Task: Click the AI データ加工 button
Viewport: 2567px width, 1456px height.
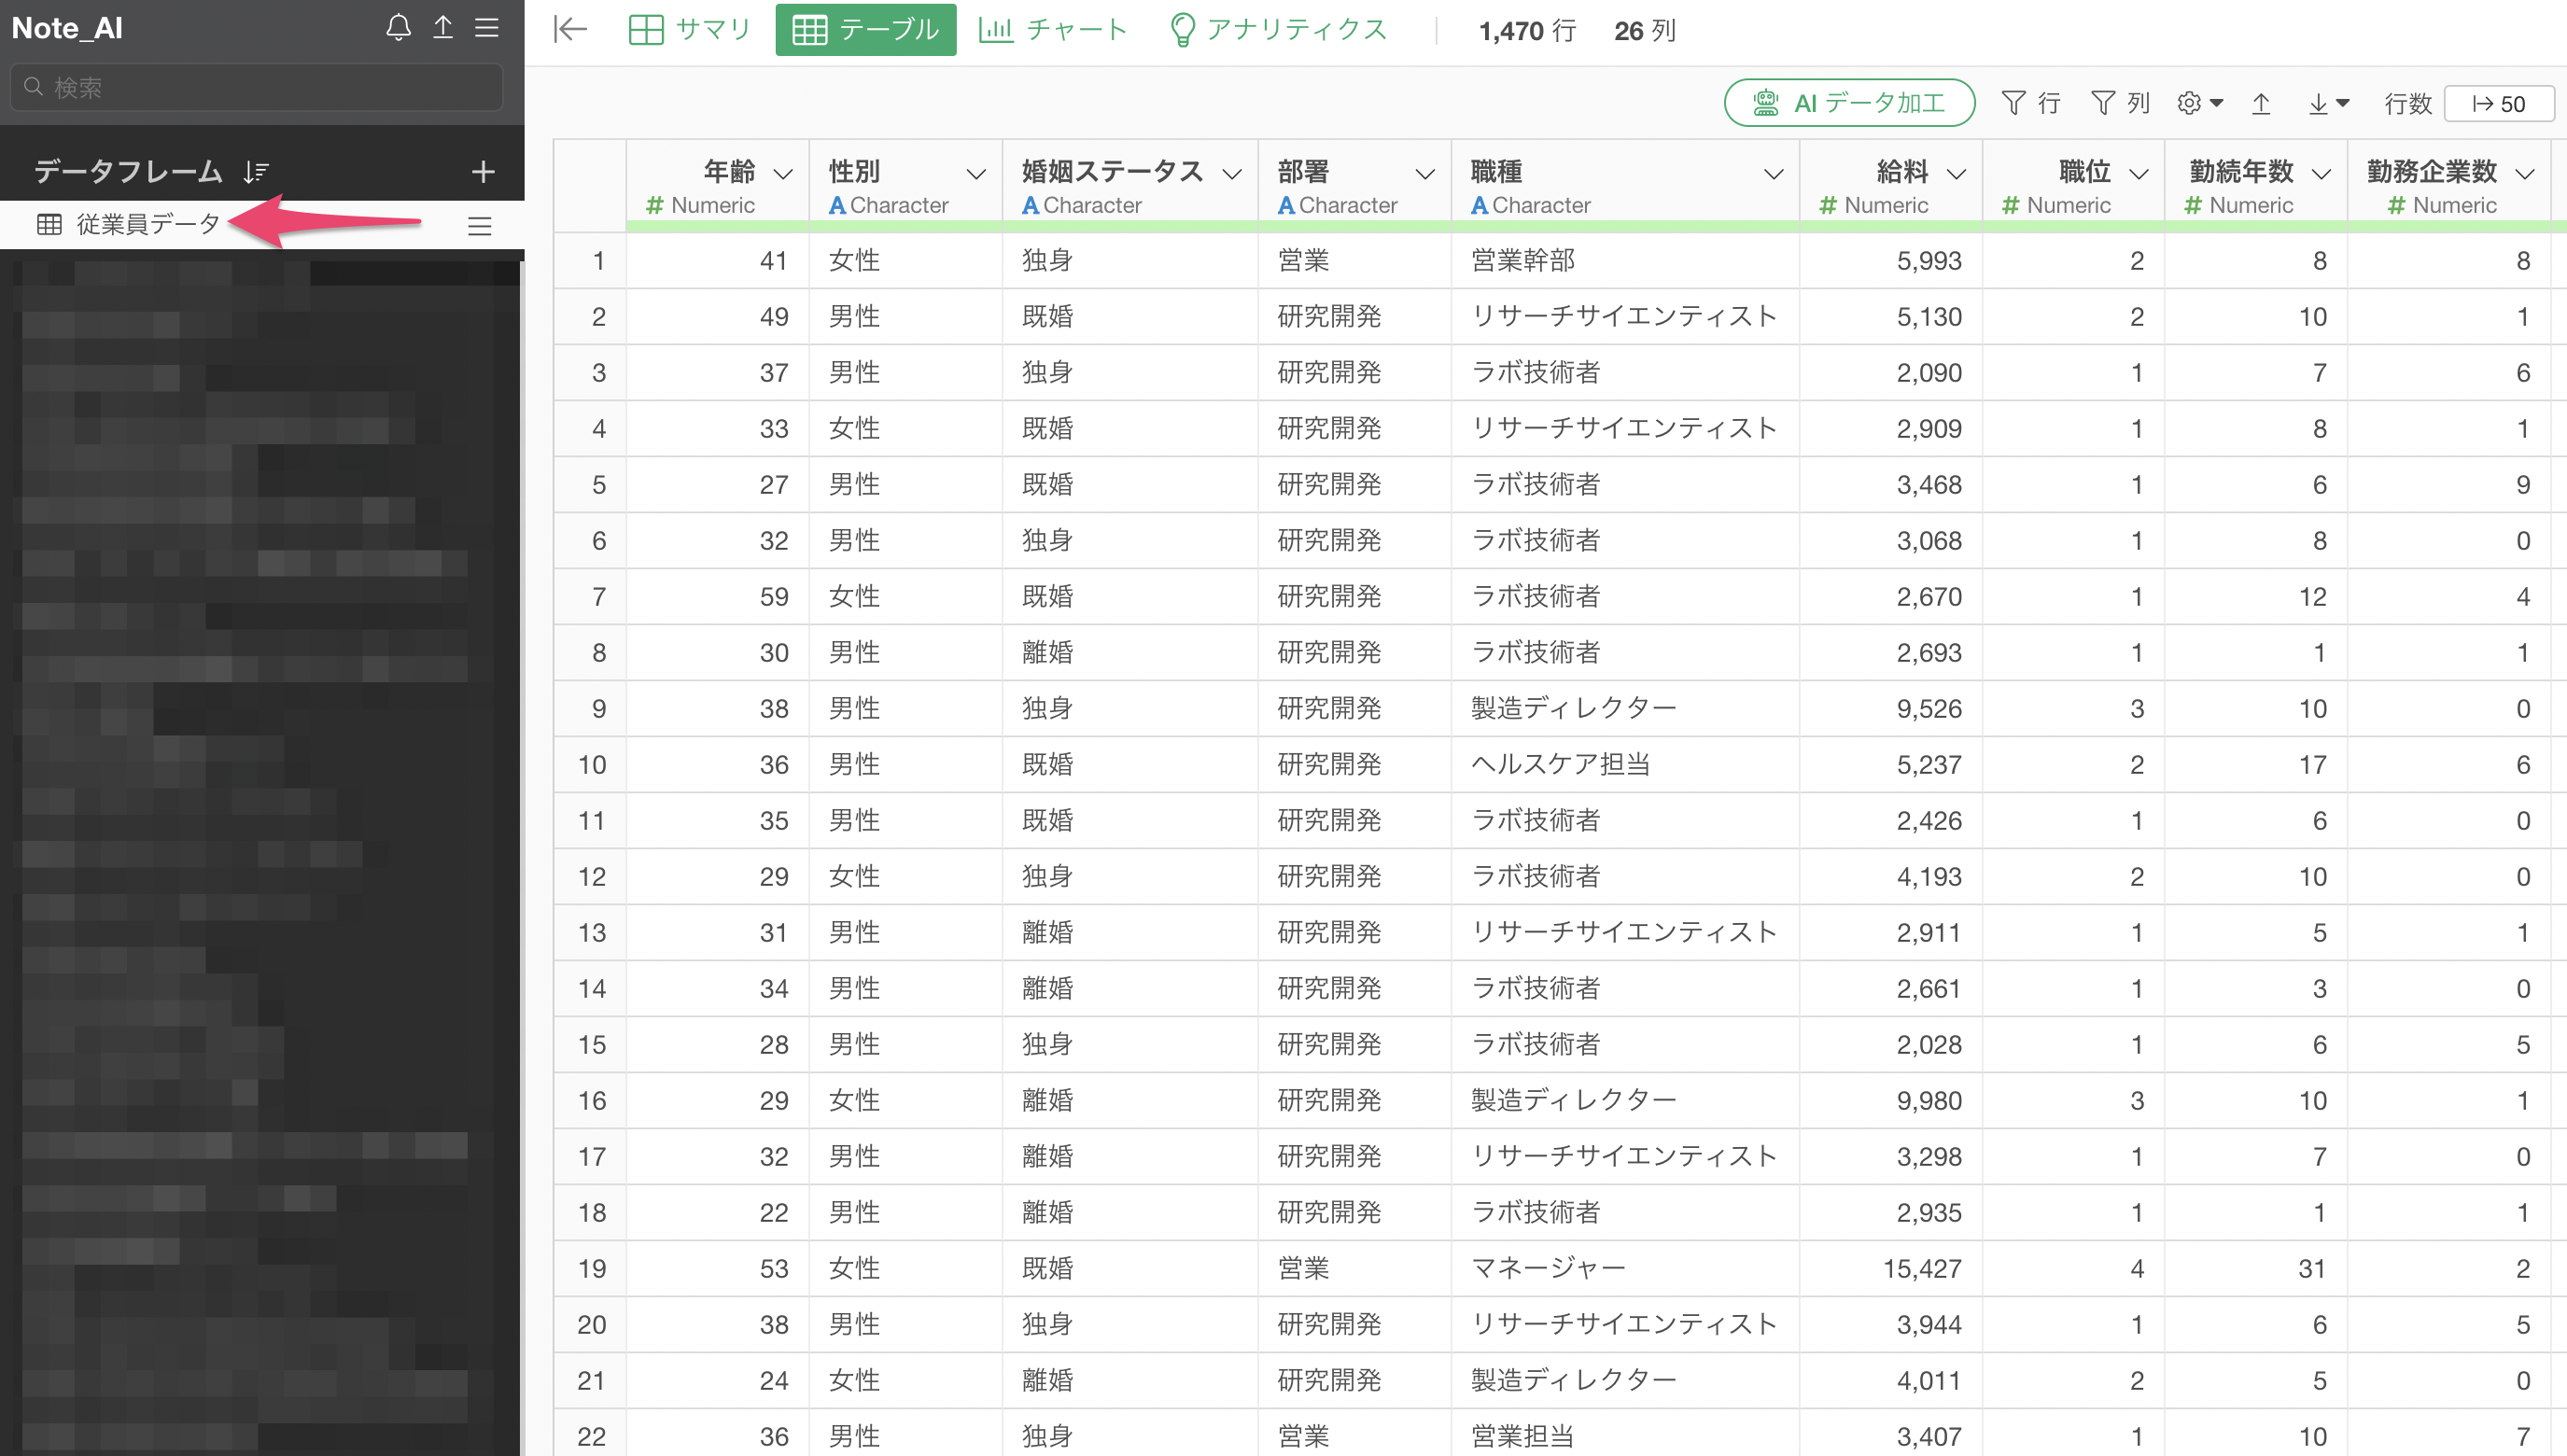Action: pyautogui.click(x=1849, y=103)
